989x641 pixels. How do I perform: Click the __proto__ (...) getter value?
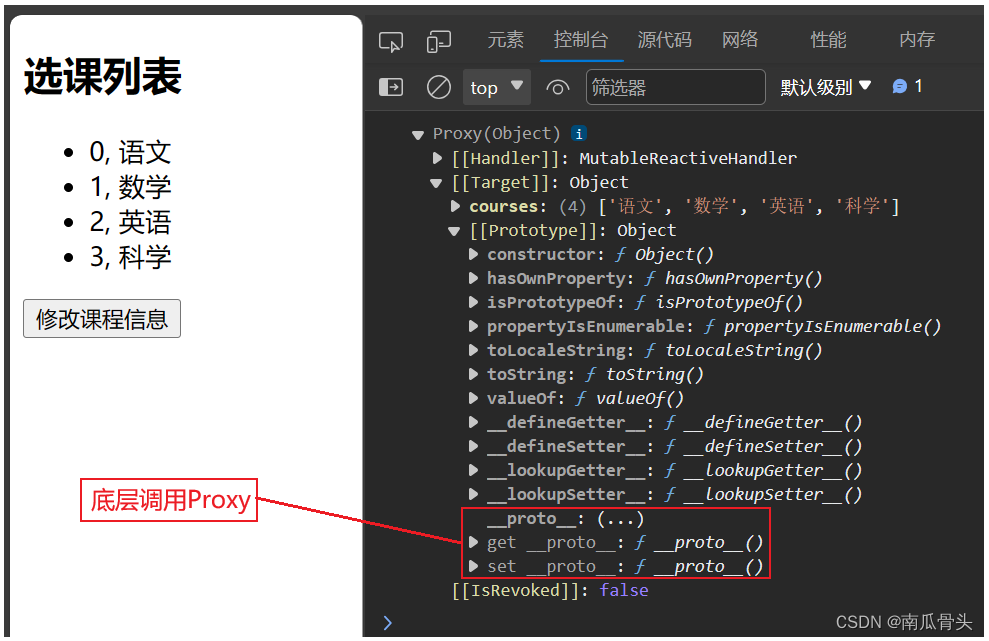click(620, 519)
